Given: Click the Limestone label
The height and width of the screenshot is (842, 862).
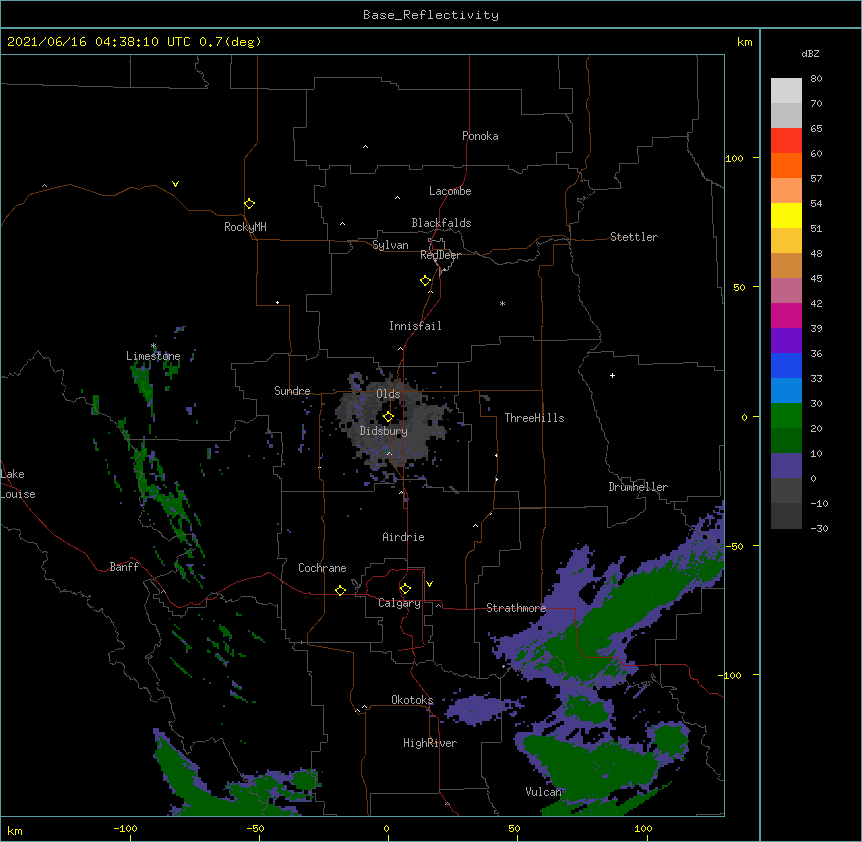Looking at the screenshot, I should coord(153,356).
